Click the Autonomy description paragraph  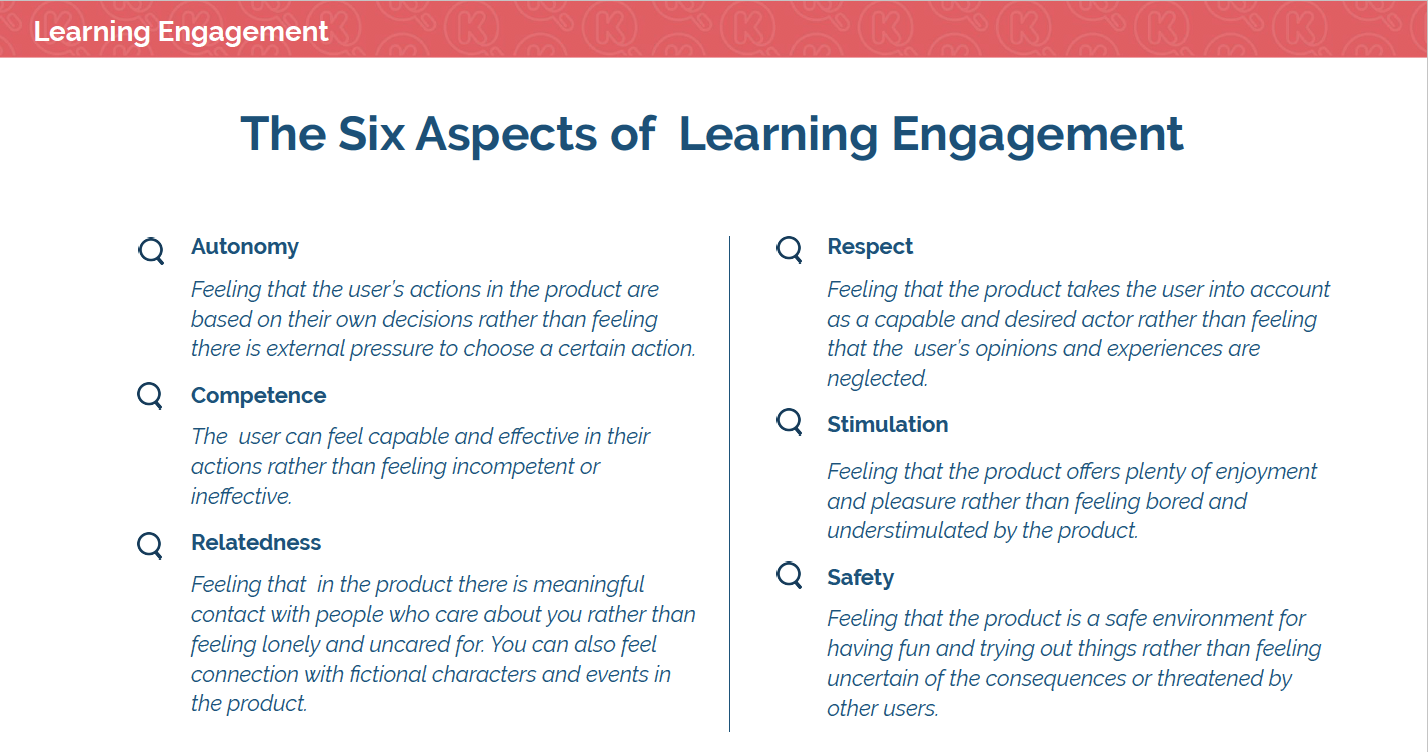click(x=443, y=319)
